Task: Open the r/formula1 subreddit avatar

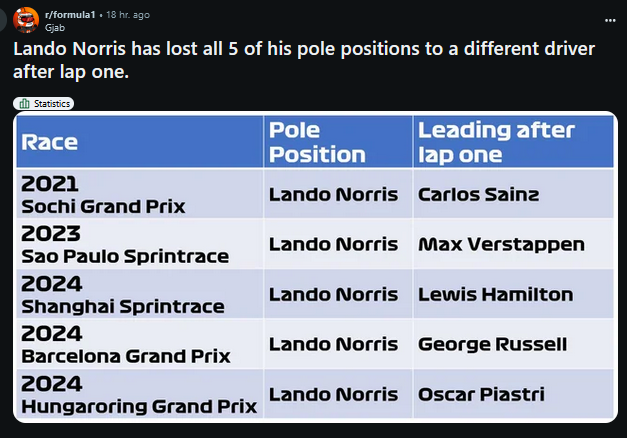Action: tap(26, 20)
